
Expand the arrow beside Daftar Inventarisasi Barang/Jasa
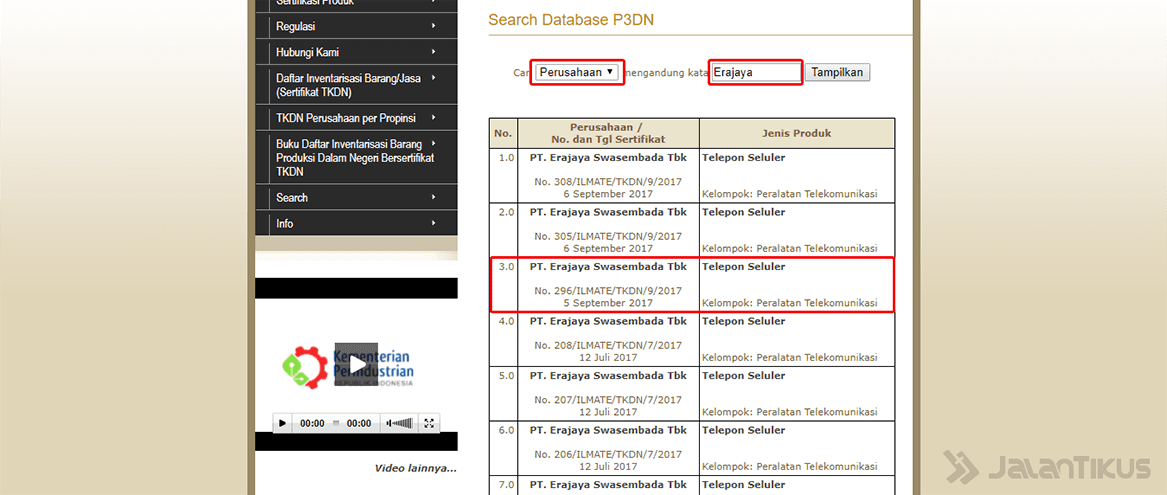tap(434, 77)
